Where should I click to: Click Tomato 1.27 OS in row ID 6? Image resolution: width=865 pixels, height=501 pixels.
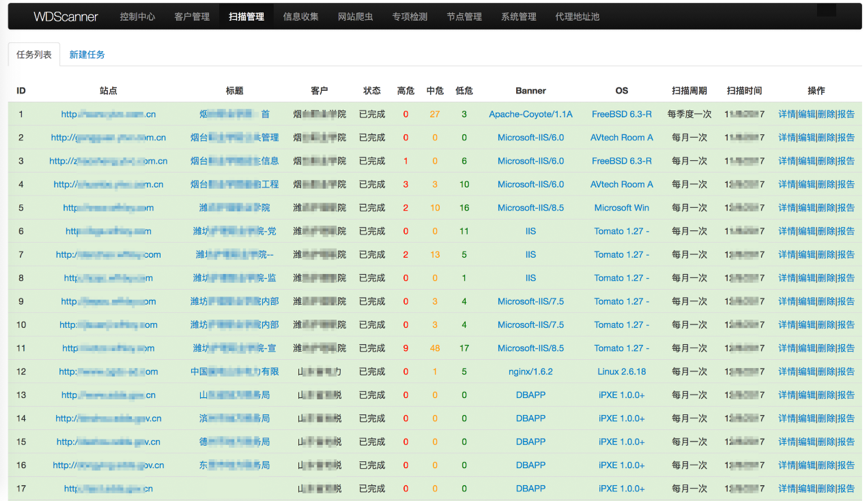pos(622,231)
